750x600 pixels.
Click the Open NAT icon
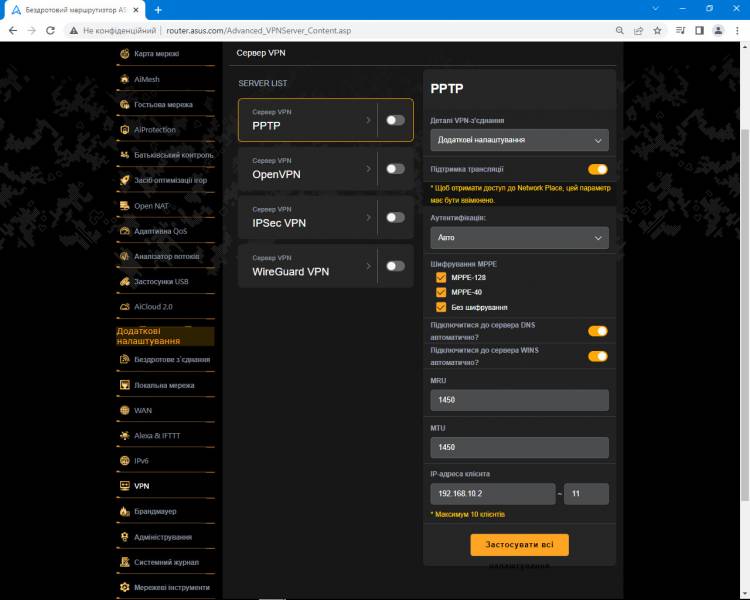125,206
